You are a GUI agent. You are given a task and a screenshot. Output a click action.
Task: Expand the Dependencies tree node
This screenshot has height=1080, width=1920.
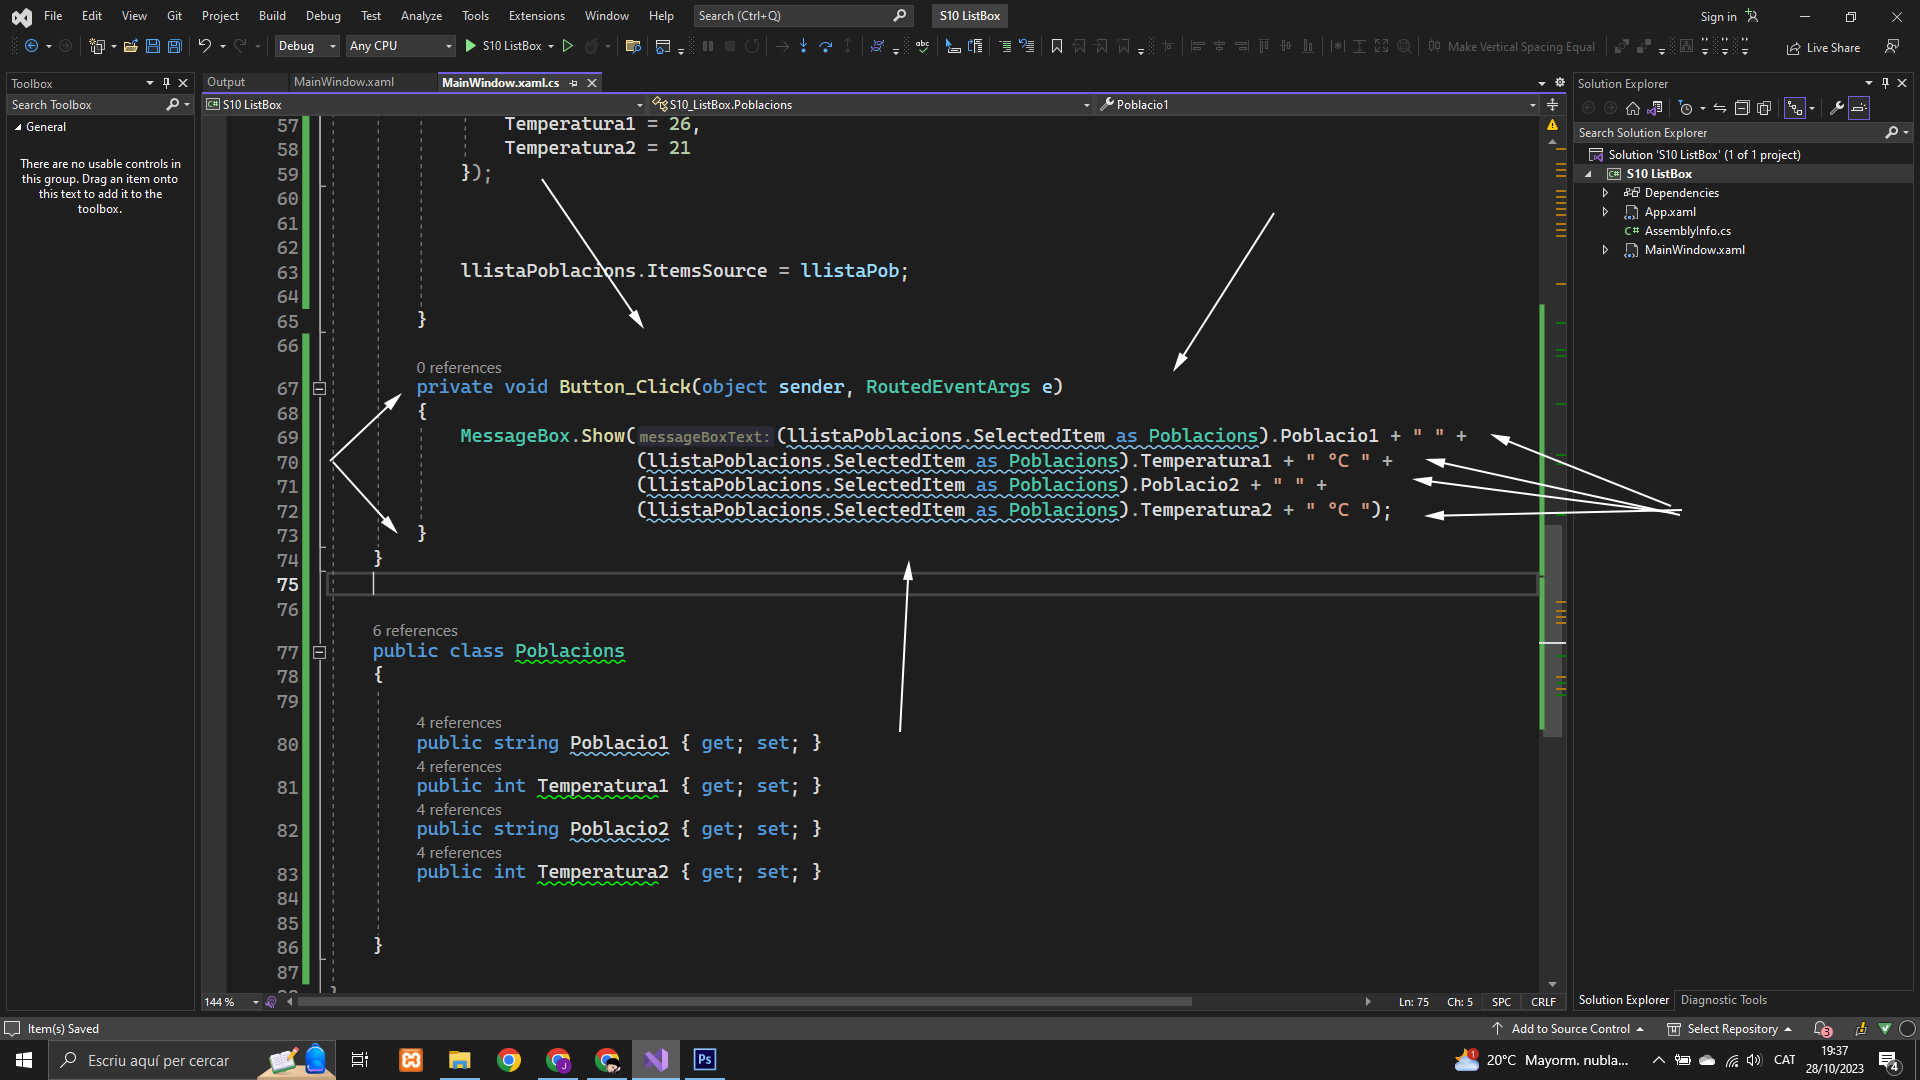coord(1605,193)
